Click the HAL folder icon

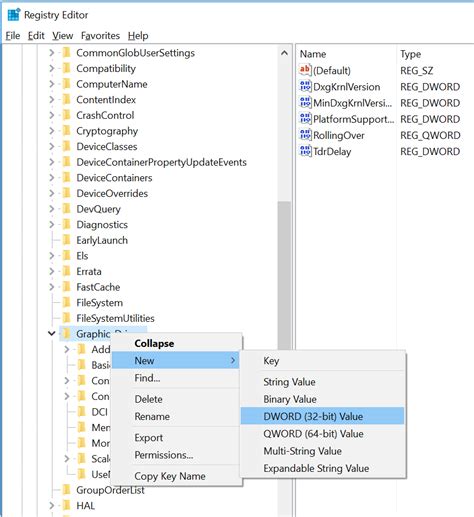coord(67,505)
